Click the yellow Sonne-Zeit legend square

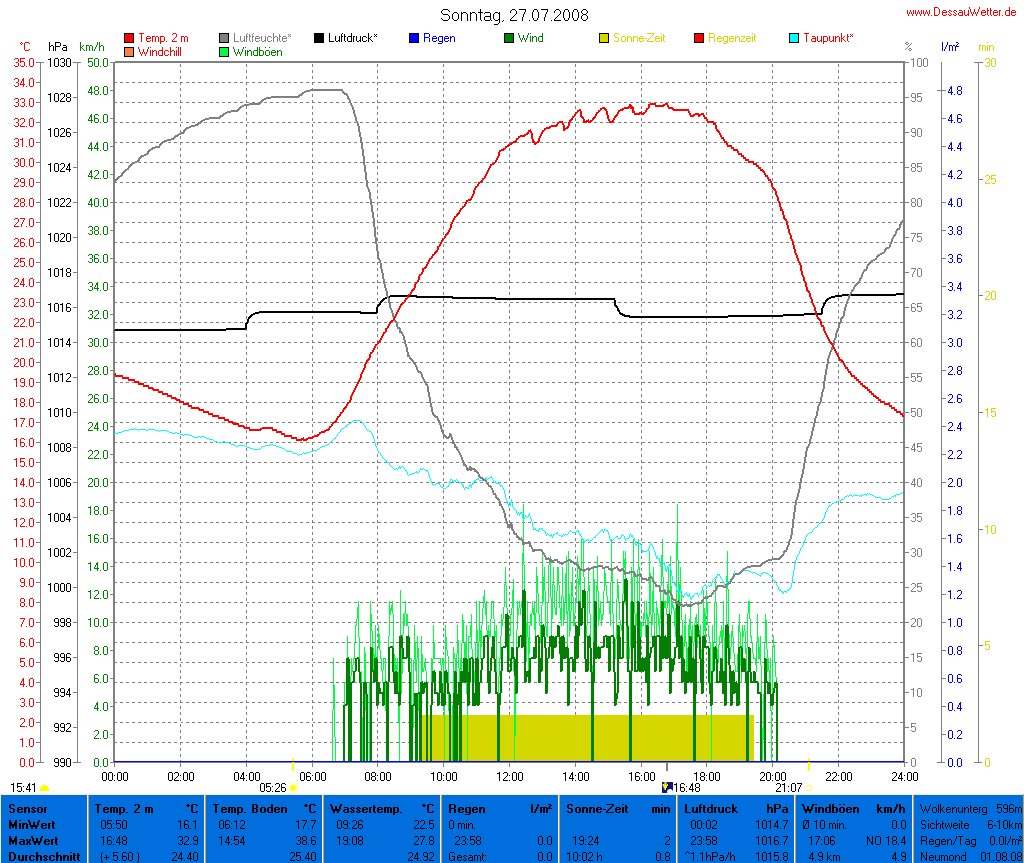[604, 38]
